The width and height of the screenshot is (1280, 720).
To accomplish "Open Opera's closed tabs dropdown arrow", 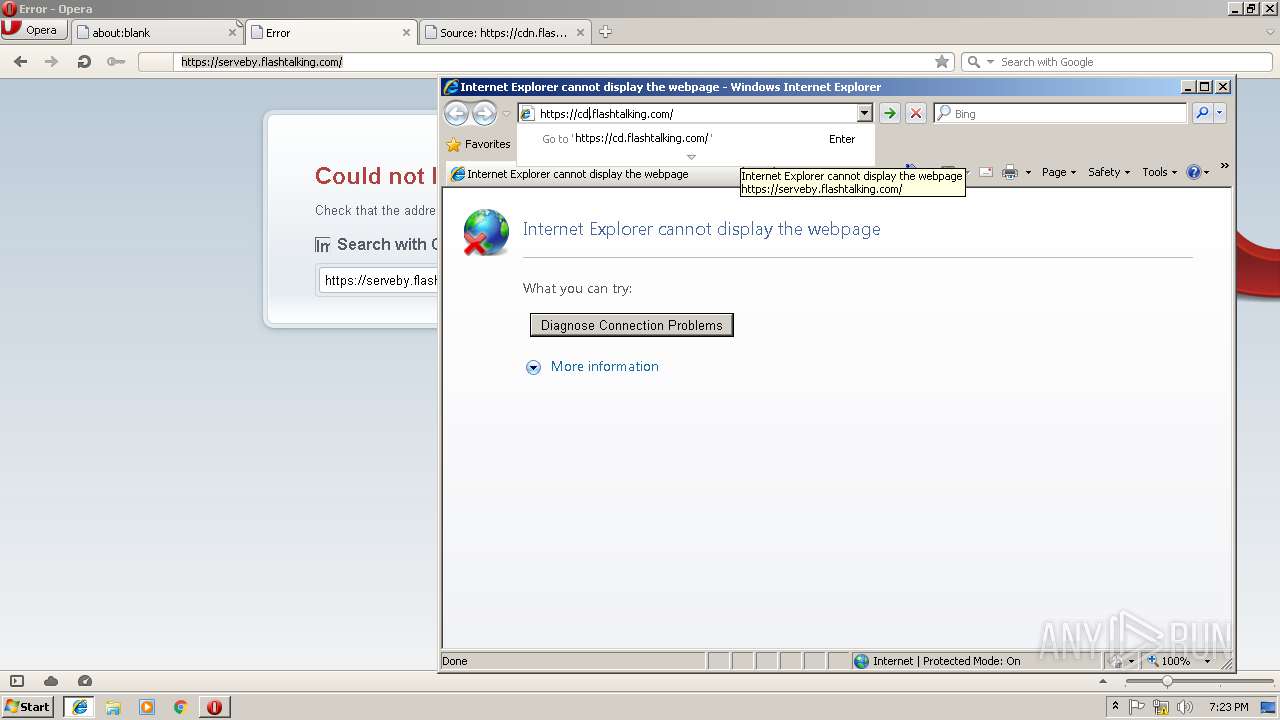I will pyautogui.click(x=1269, y=32).
